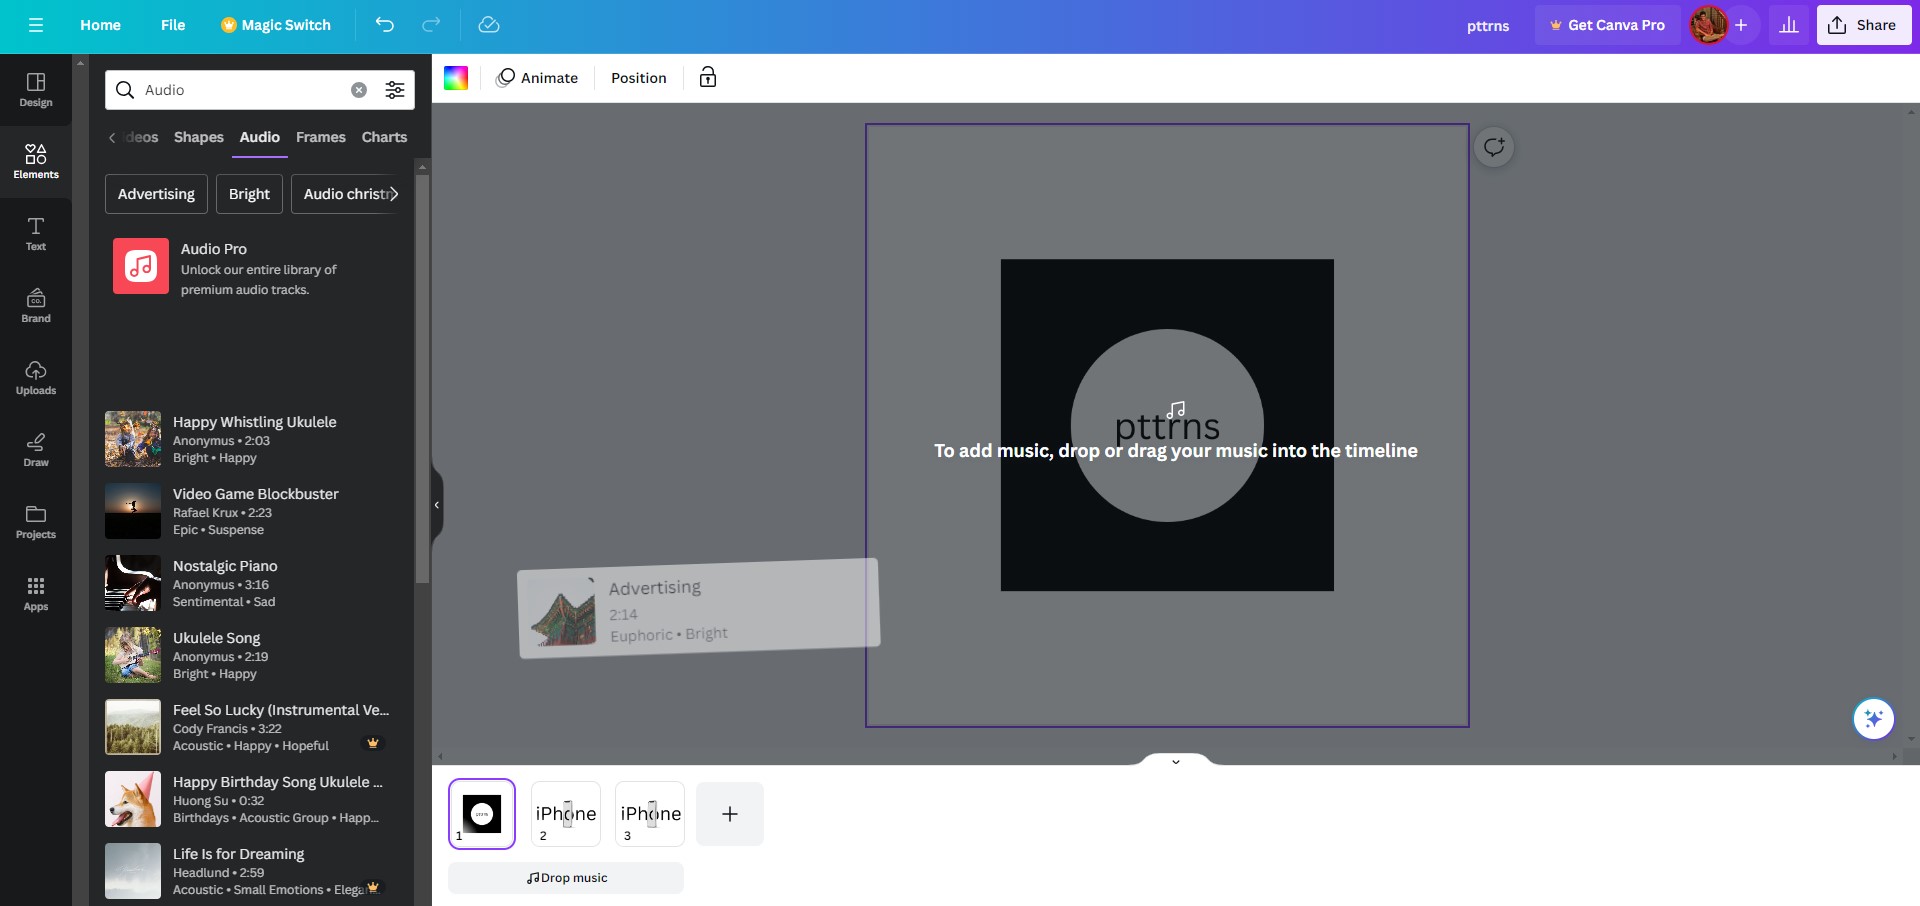
Task: Open the Brand side panel
Action: coord(36,305)
